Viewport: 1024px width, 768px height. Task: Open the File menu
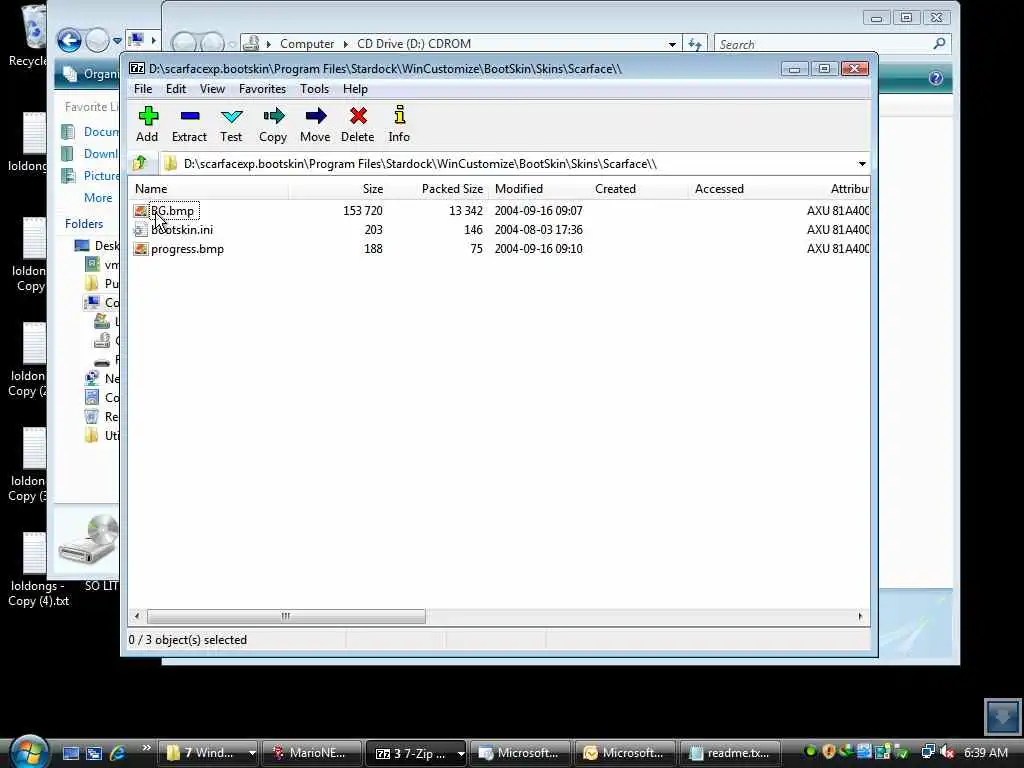click(143, 89)
